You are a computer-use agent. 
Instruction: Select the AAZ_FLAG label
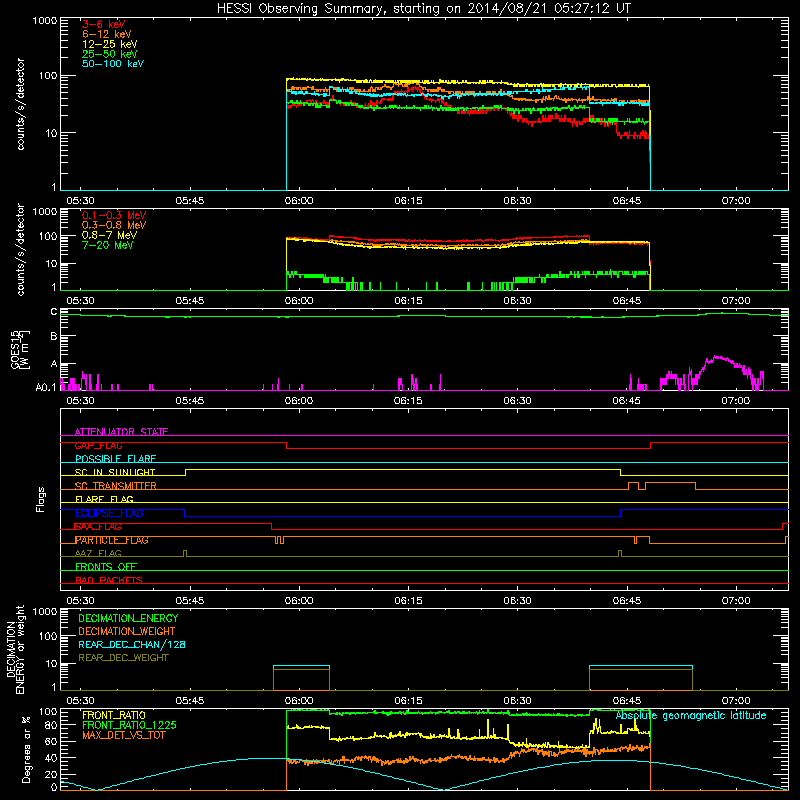pyautogui.click(x=98, y=553)
